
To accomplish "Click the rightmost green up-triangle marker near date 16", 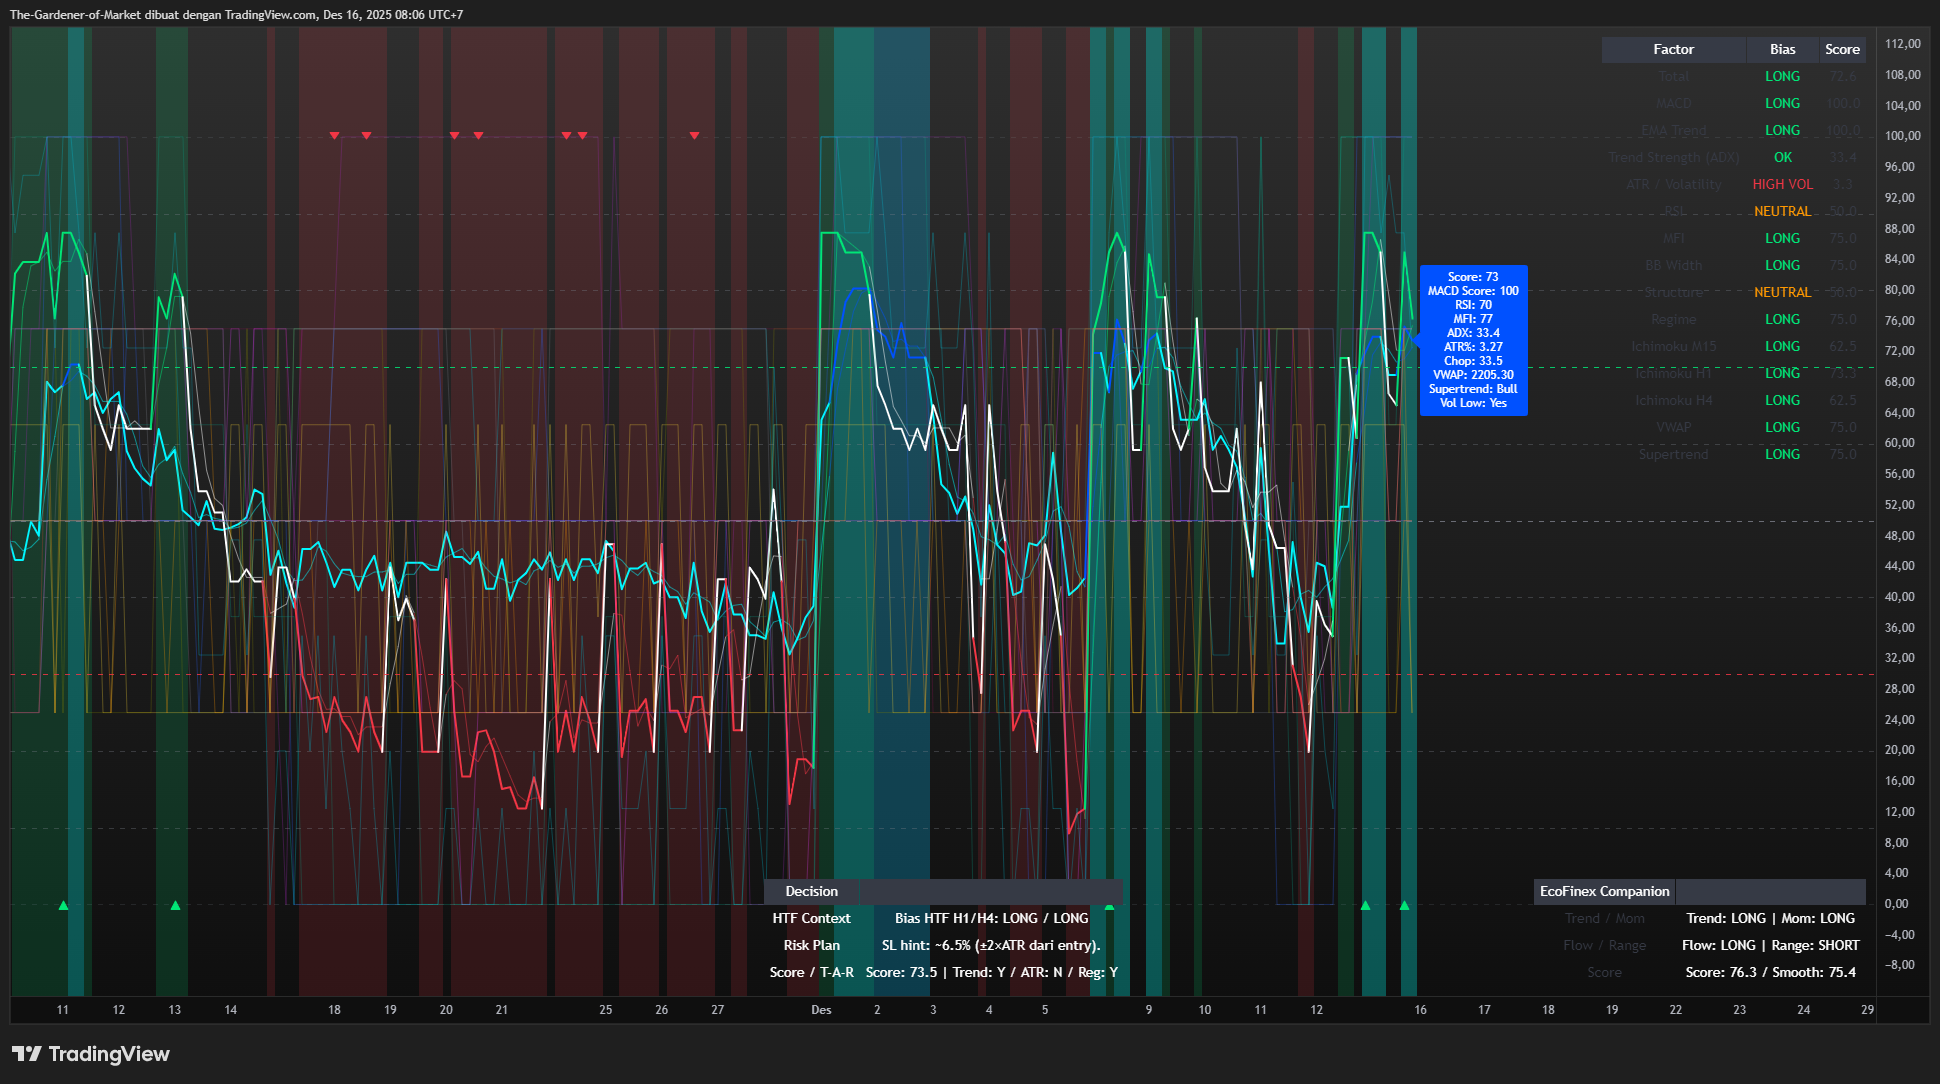I will (1404, 906).
